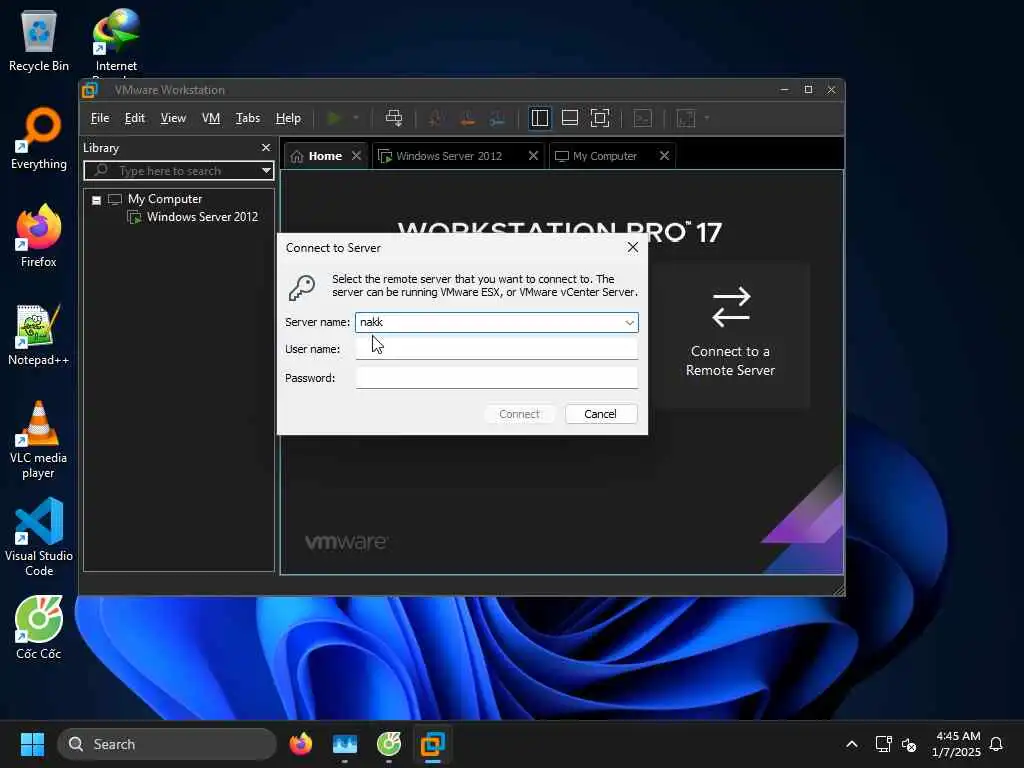The width and height of the screenshot is (1024, 768).
Task: Open the notification bell in taskbar
Action: click(997, 744)
